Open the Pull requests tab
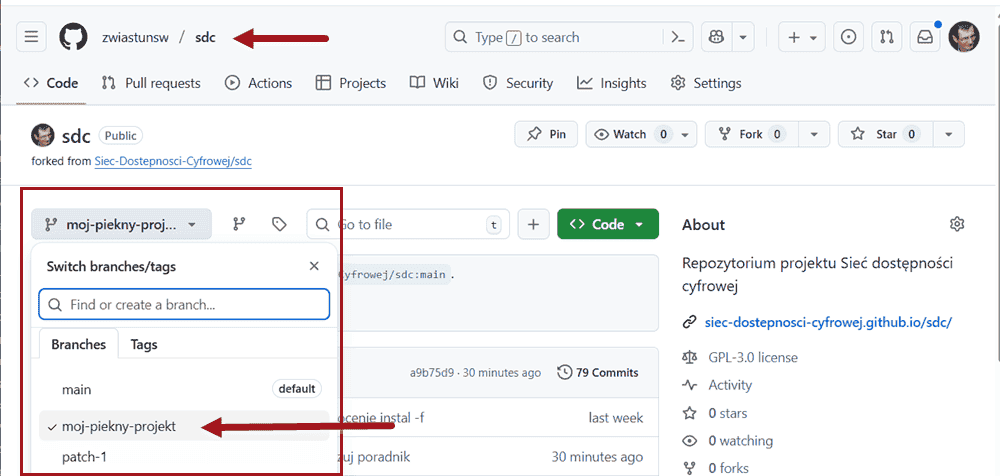 151,83
